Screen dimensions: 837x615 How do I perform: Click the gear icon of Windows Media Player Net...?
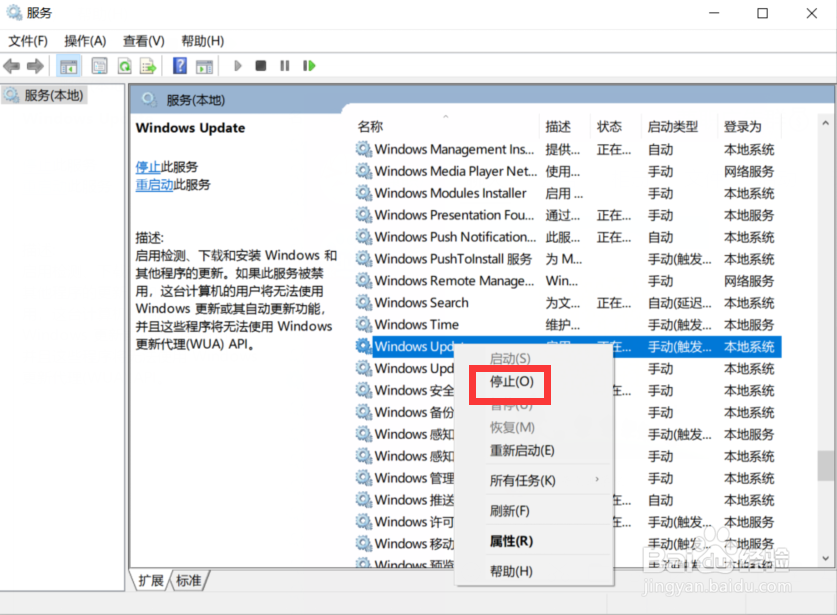364,171
